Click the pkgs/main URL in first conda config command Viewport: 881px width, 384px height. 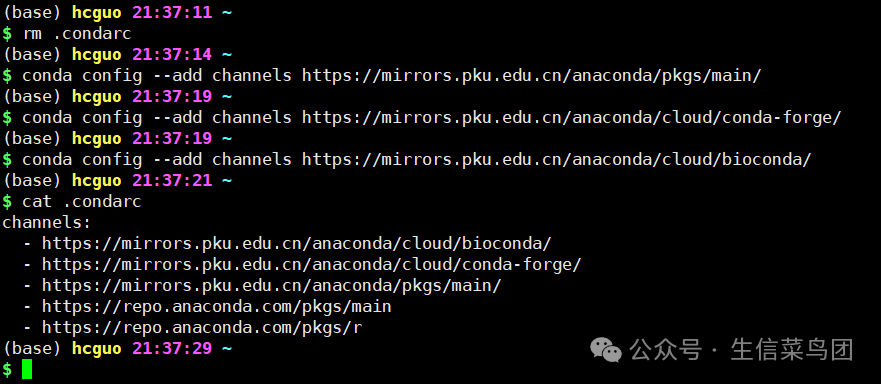pyautogui.click(x=532, y=75)
